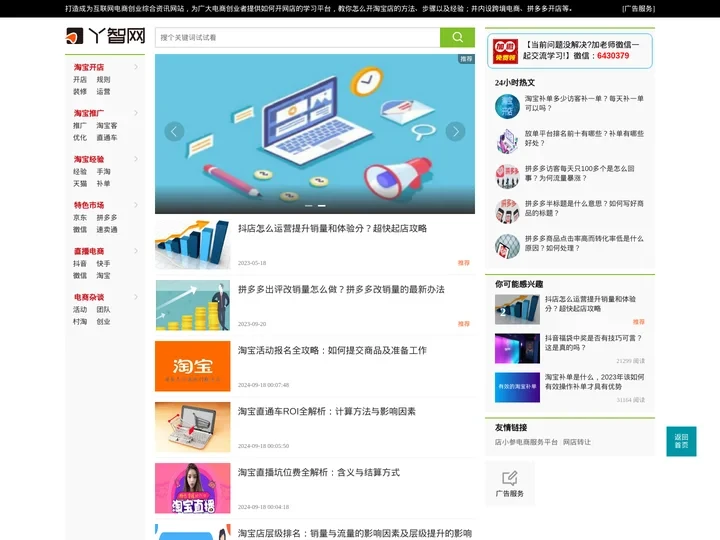Open the 丫智网 site logo

[106, 36]
